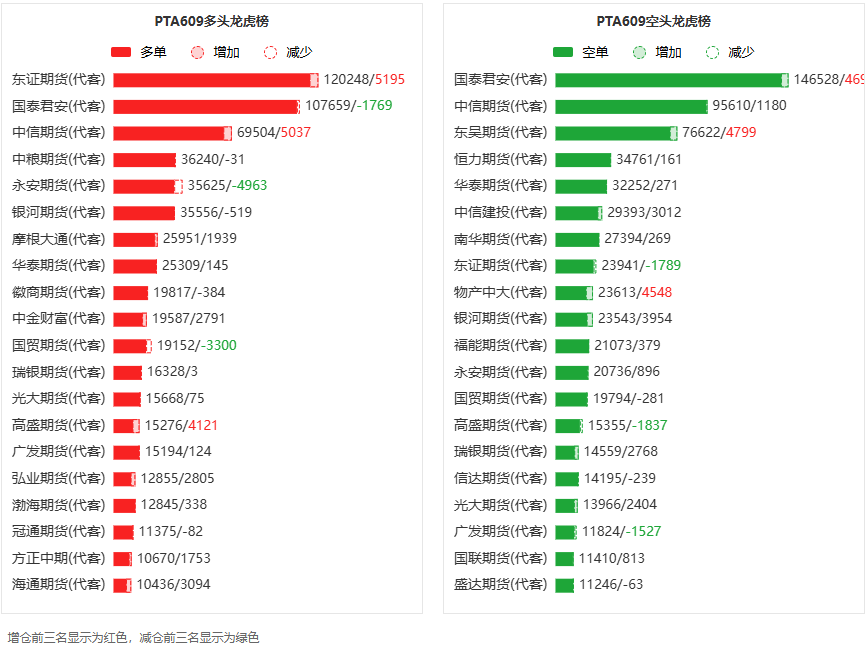Viewport: 868px width, 654px height.
Task: Select the 国泰君安(代客) green short bar
Action: (672, 80)
